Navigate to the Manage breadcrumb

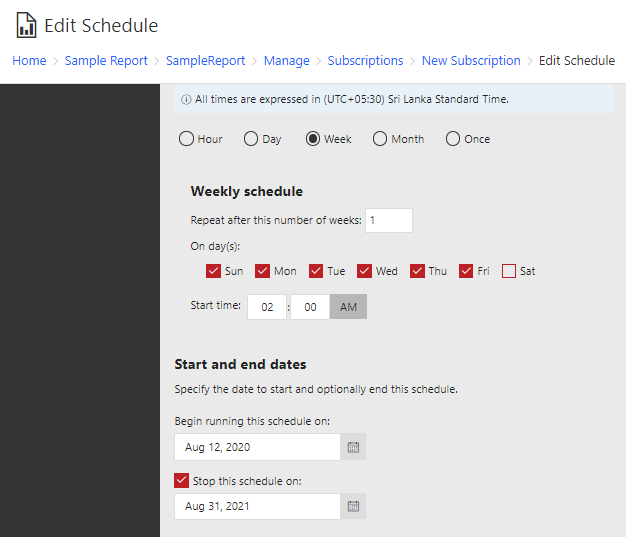click(287, 61)
